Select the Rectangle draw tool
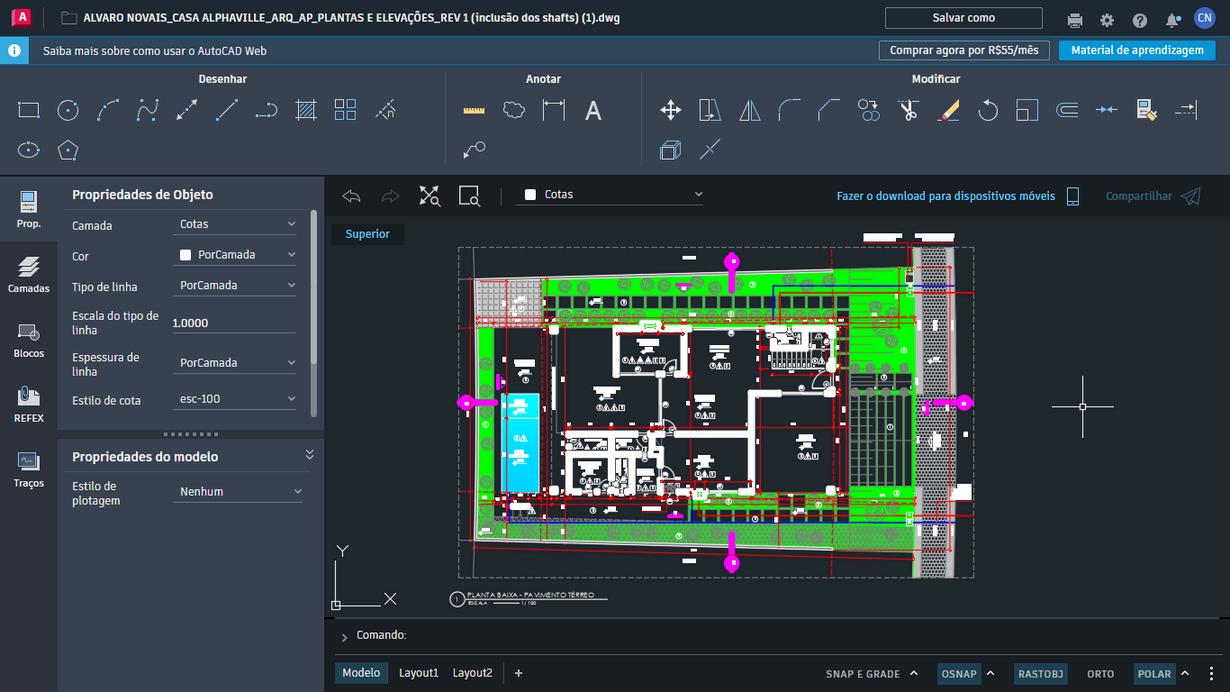The width and height of the screenshot is (1230, 692). coord(29,111)
